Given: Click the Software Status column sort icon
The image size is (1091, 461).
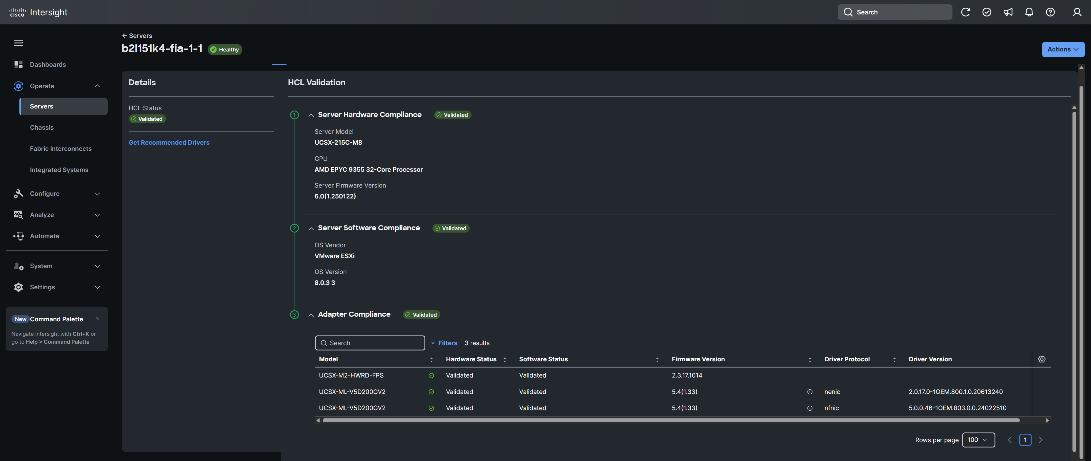Looking at the screenshot, I should click(x=657, y=360).
